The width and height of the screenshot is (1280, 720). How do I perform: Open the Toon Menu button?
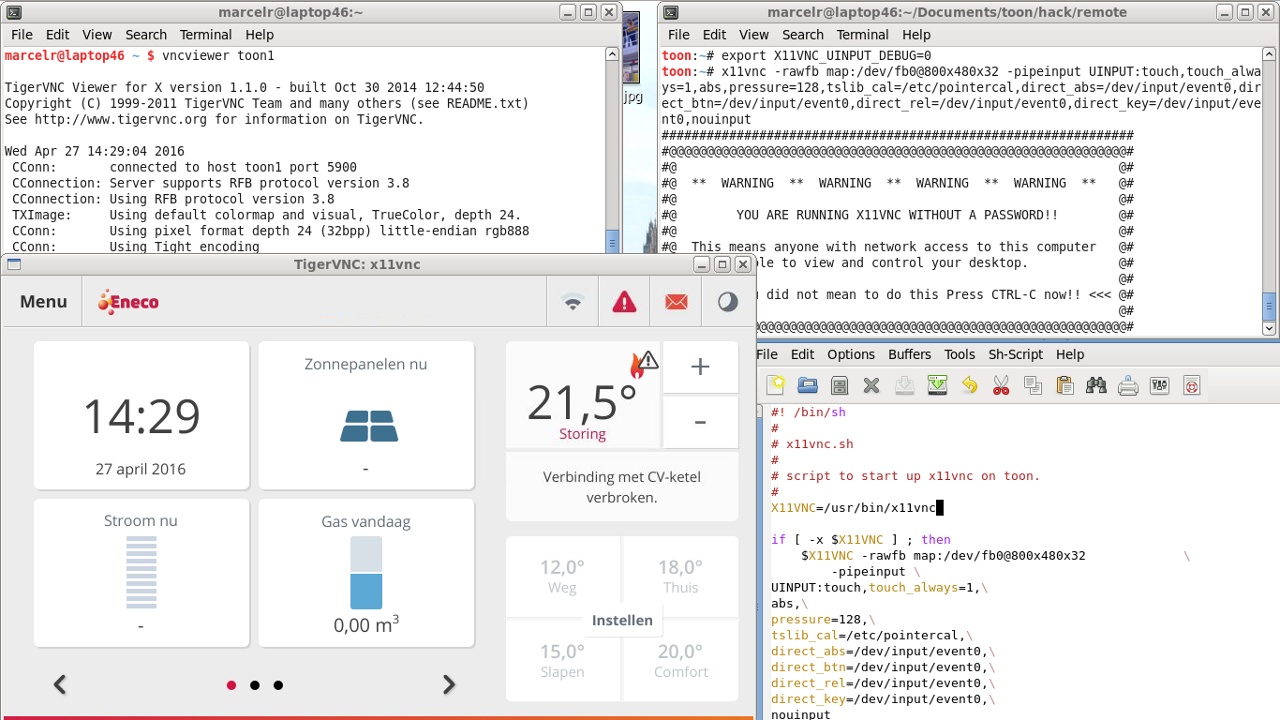click(x=43, y=302)
